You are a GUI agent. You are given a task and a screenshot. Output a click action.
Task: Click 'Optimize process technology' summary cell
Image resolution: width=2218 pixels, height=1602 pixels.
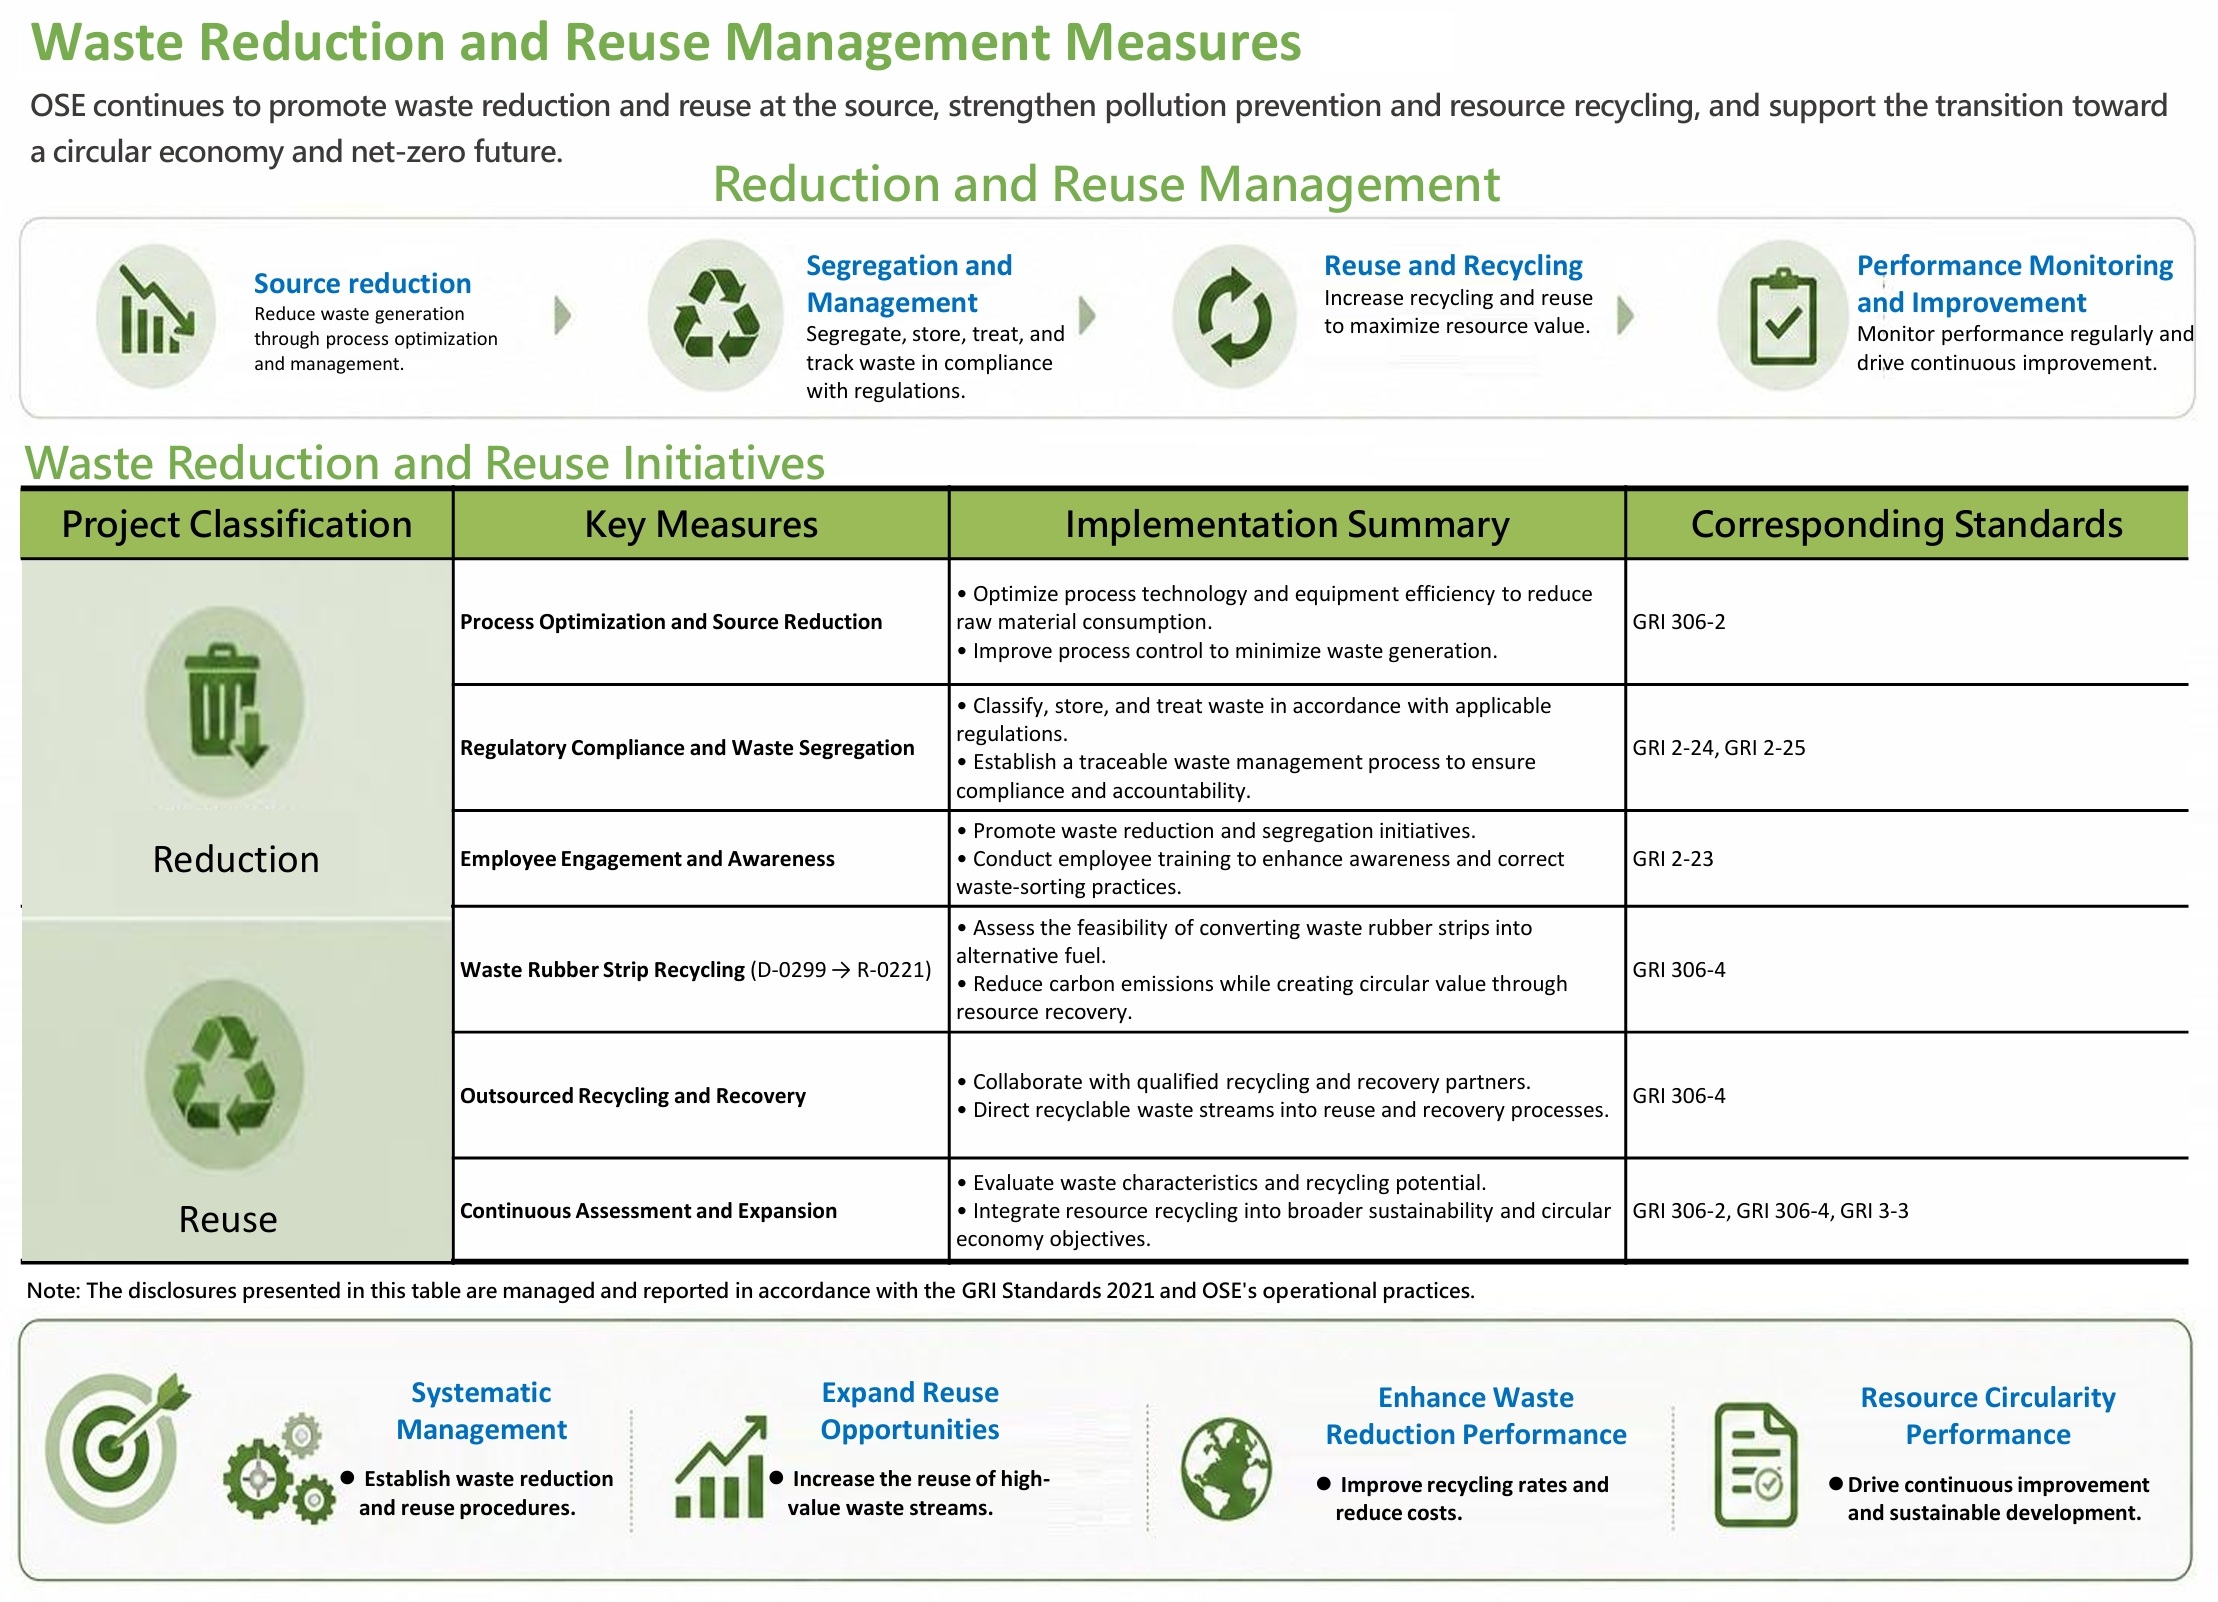click(x=1287, y=622)
